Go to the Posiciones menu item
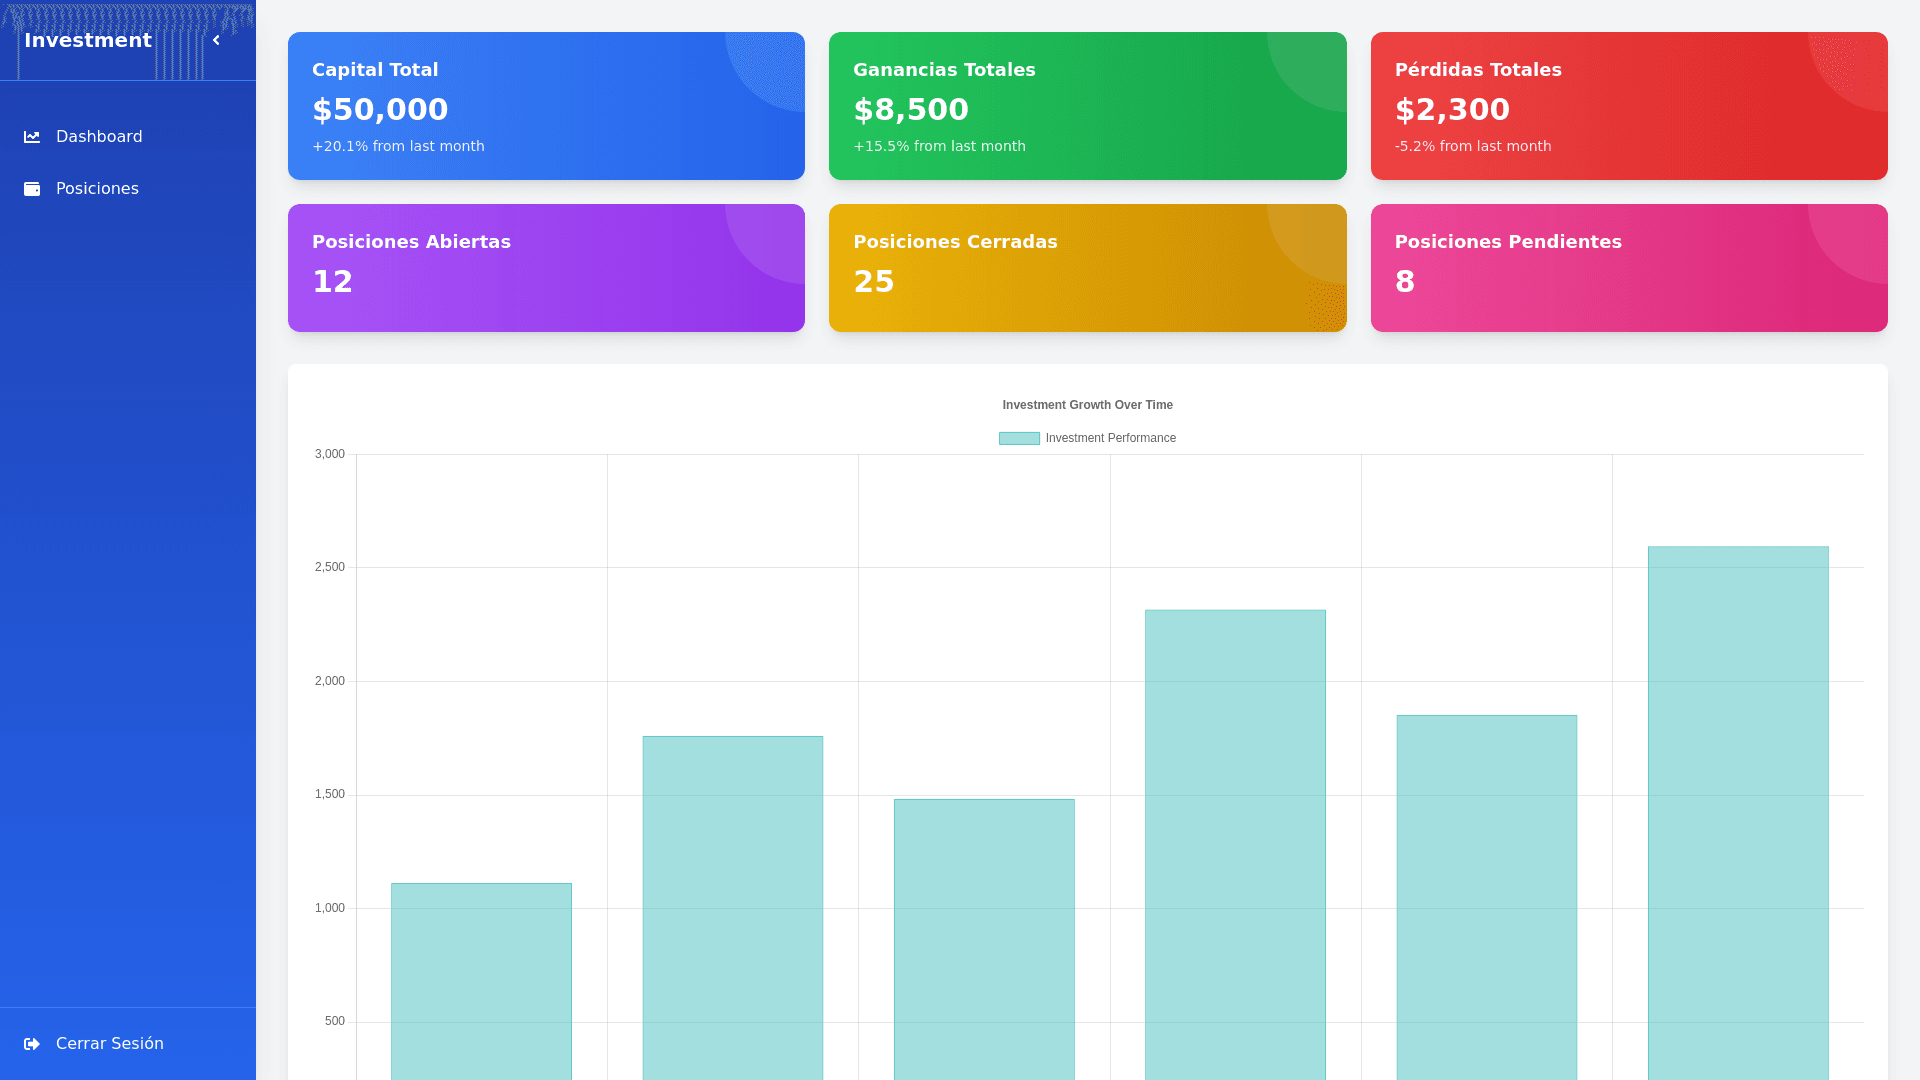This screenshot has height=1080, width=1920. (x=97, y=189)
